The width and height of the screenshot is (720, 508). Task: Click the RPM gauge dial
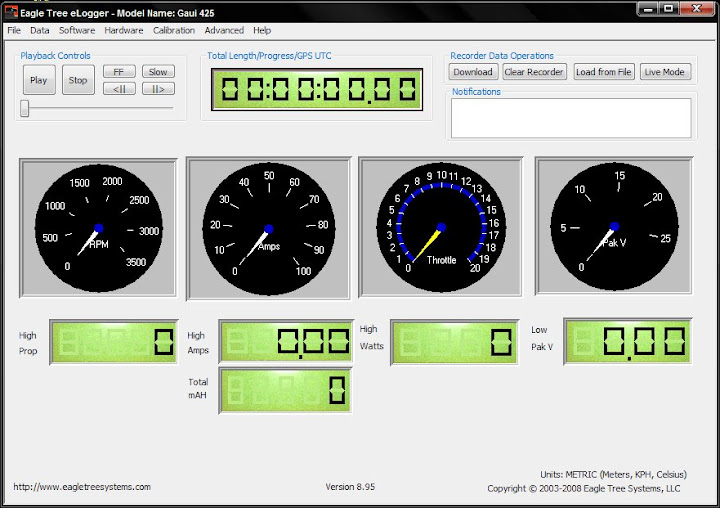pyautogui.click(x=98, y=230)
